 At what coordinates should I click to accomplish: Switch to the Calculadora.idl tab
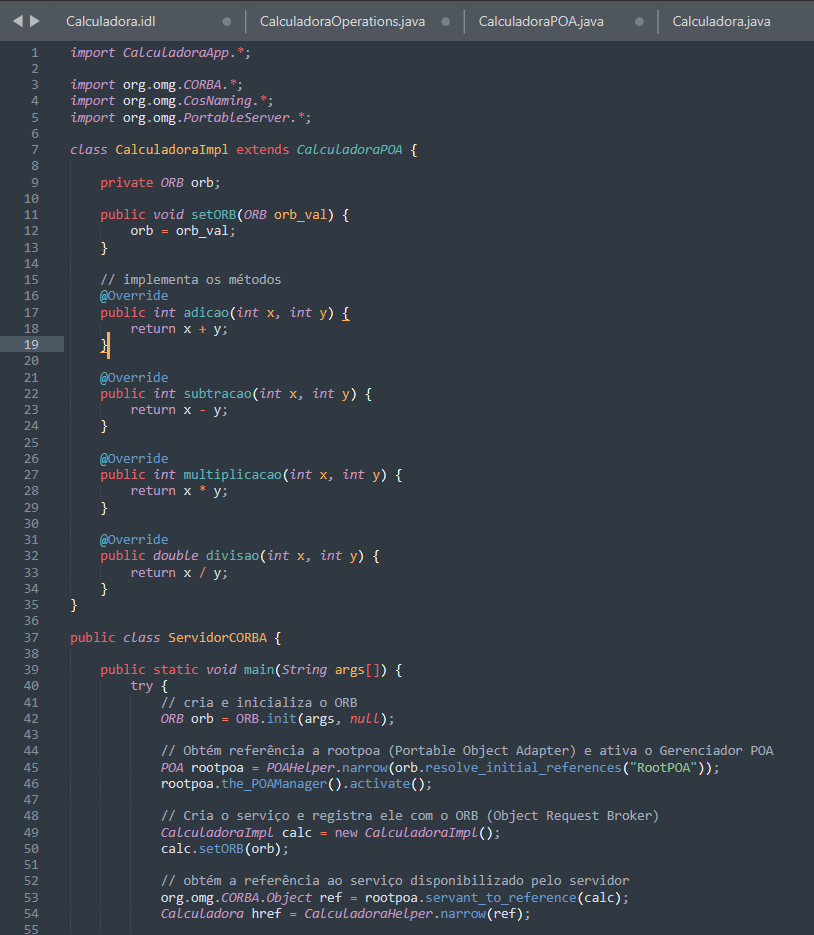pos(111,21)
